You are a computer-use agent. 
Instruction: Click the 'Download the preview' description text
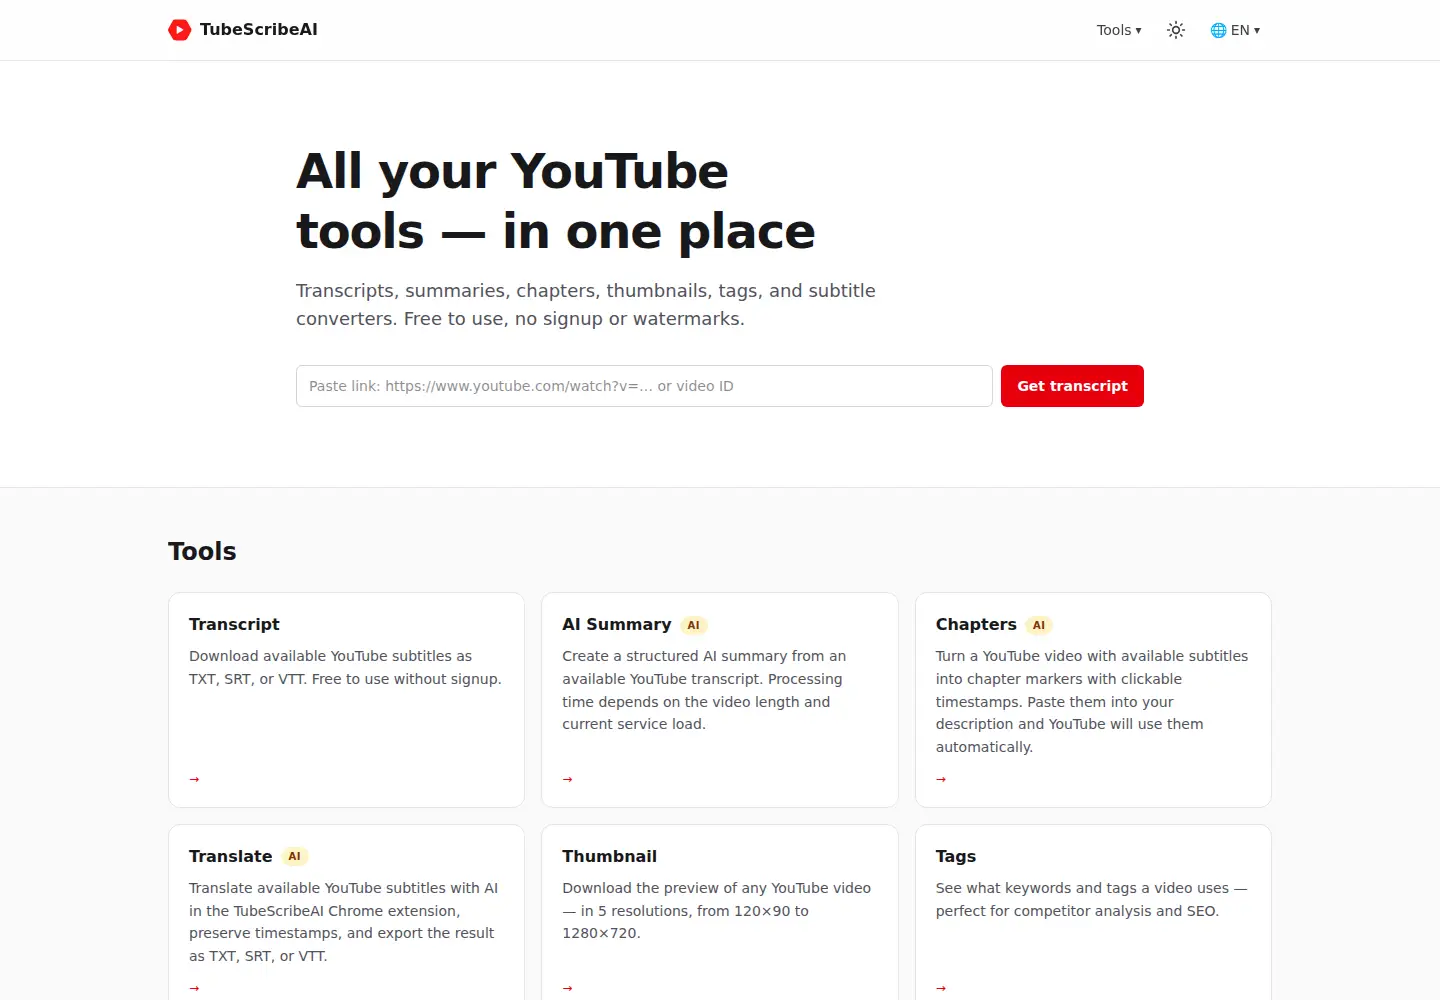coord(717,910)
